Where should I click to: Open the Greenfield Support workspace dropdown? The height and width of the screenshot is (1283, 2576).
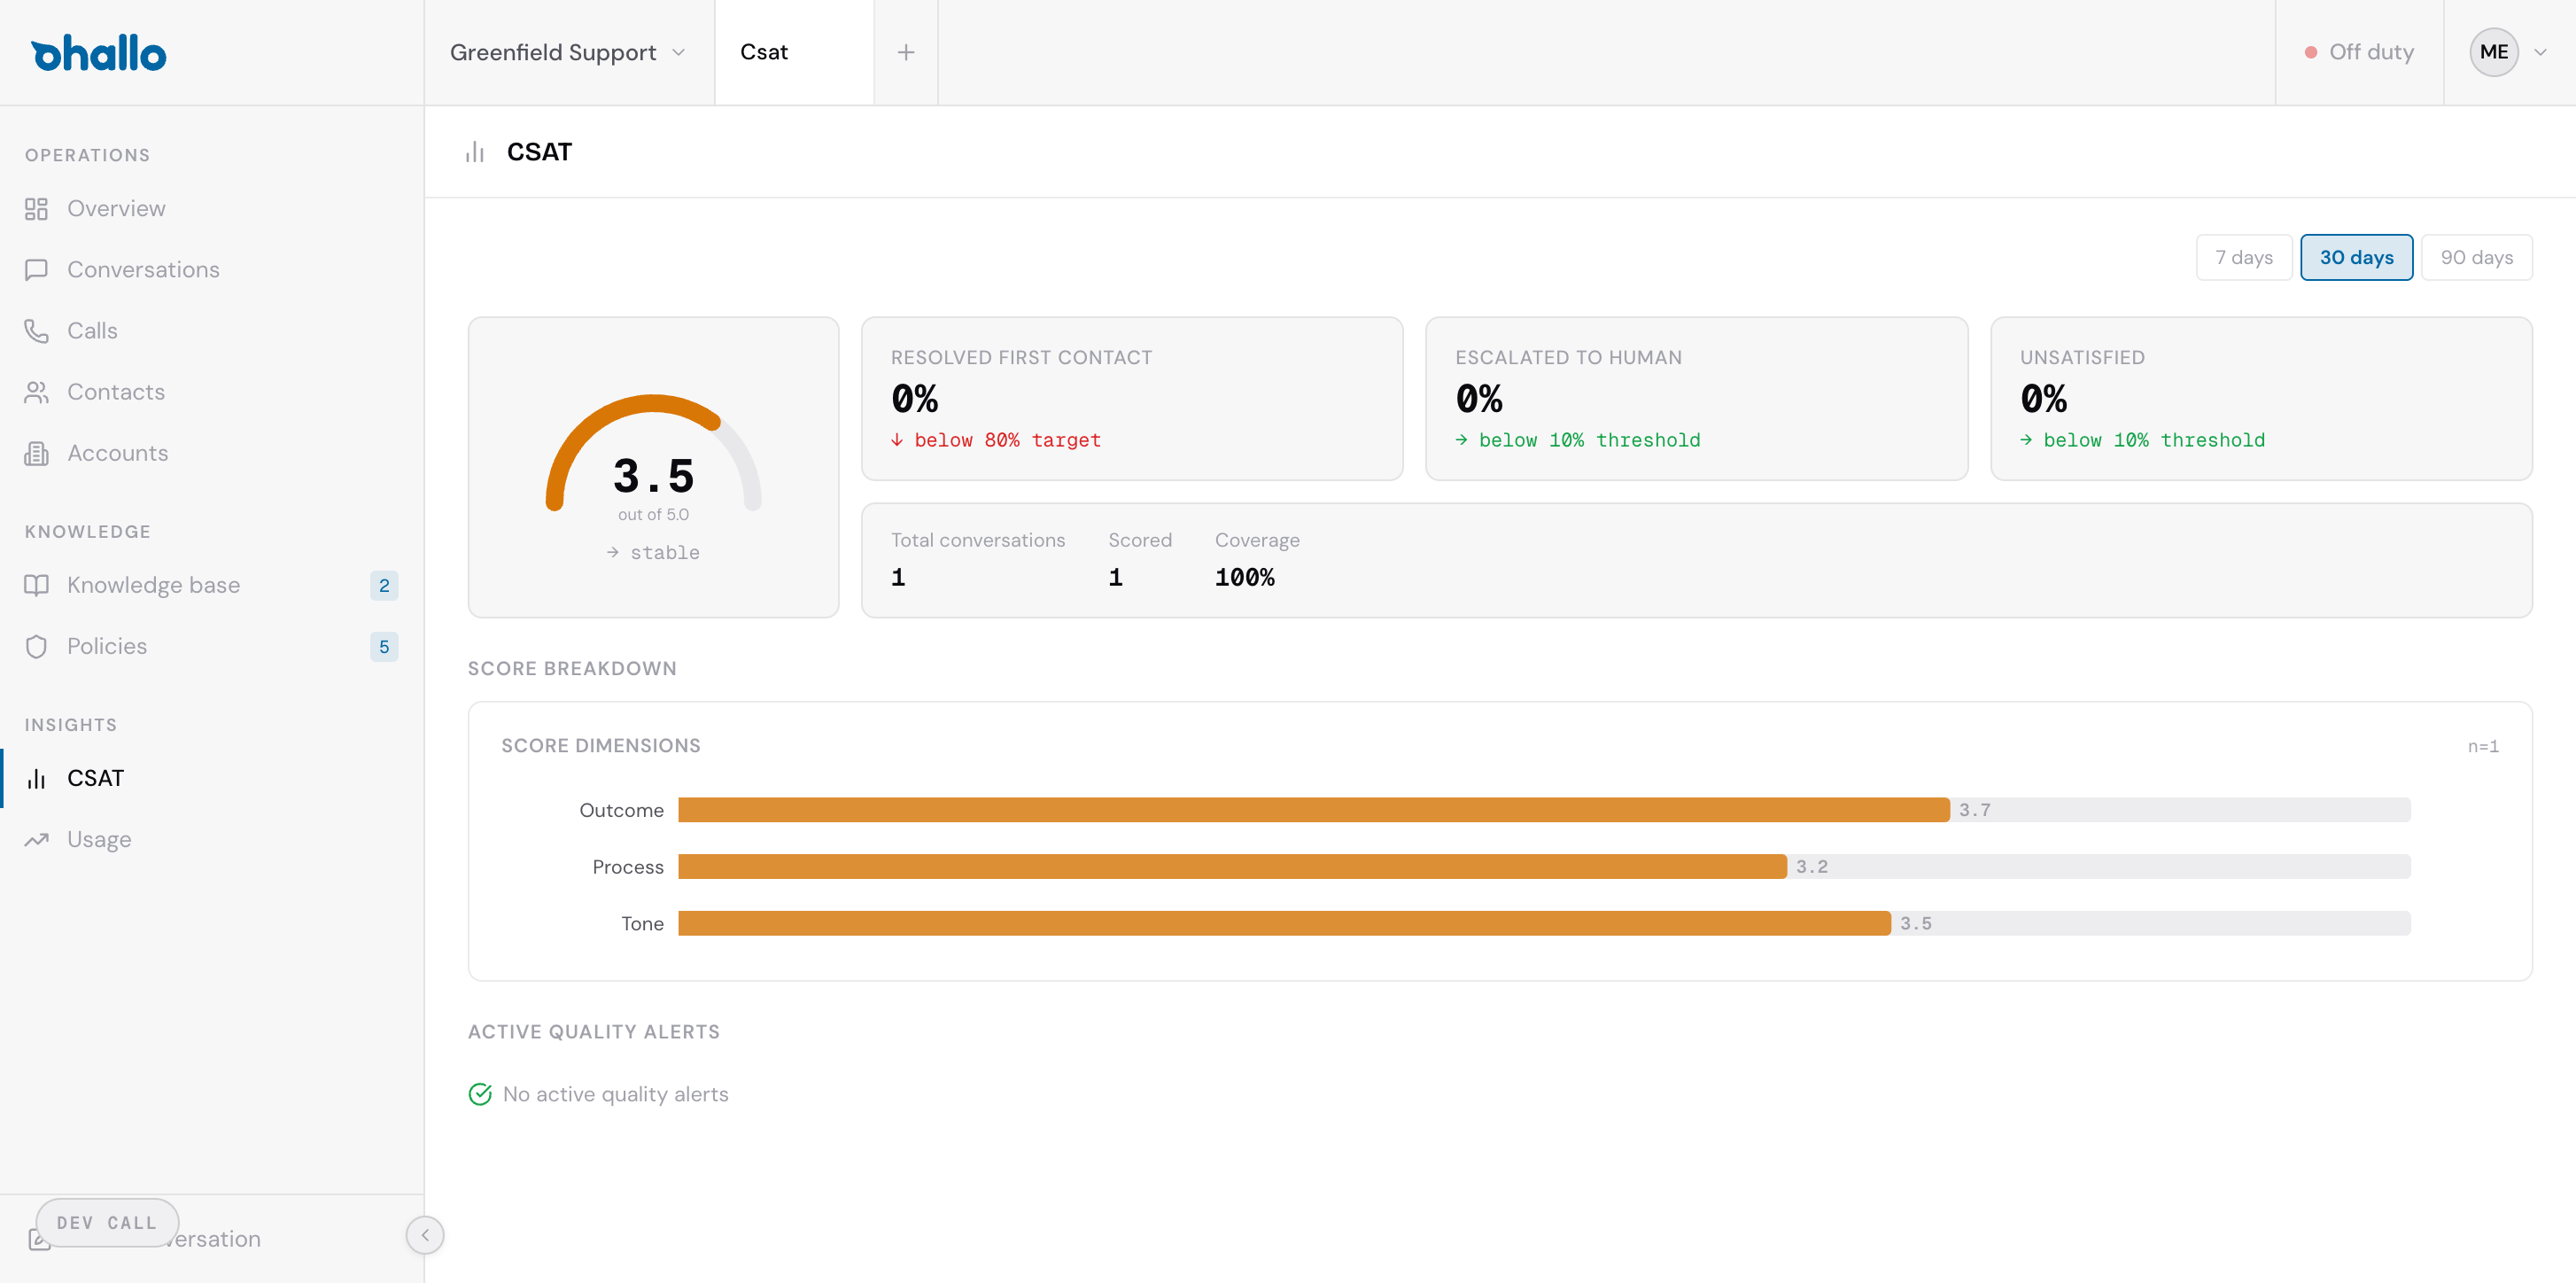[568, 52]
